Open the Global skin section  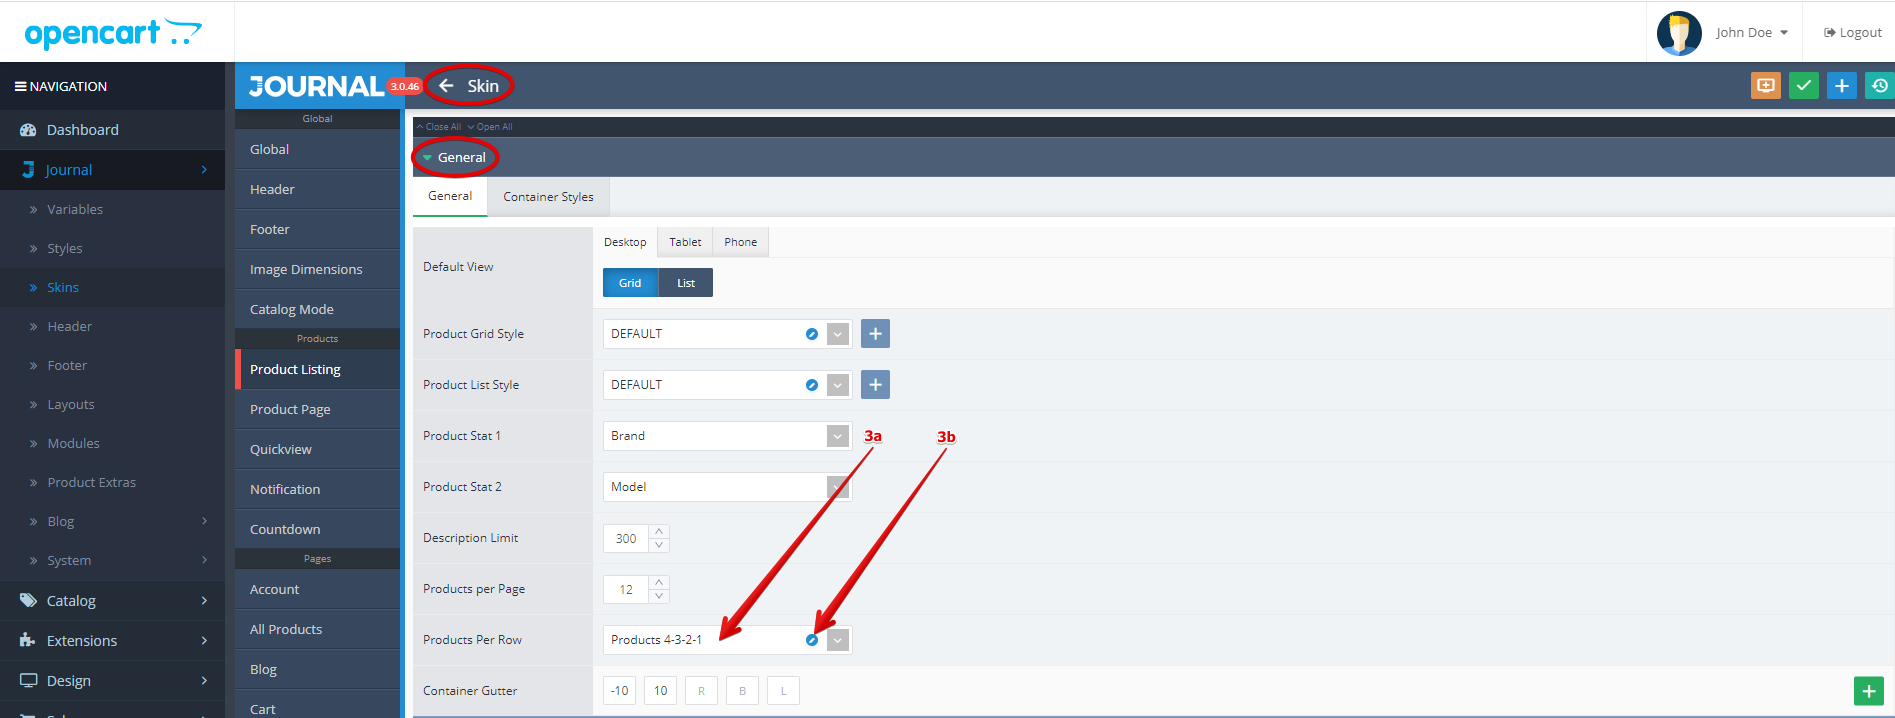[x=318, y=150]
